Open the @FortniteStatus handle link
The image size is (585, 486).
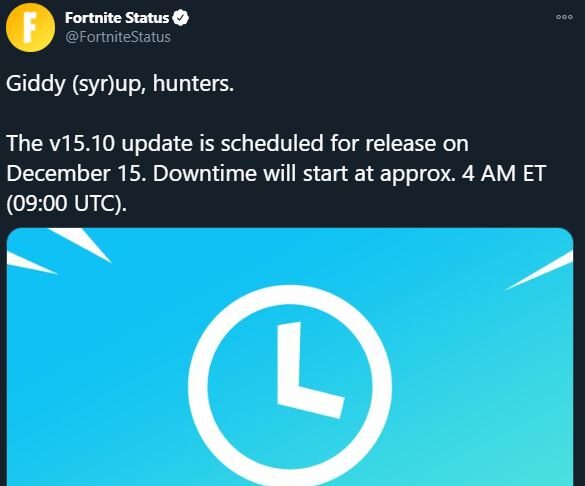pyautogui.click(x=118, y=37)
